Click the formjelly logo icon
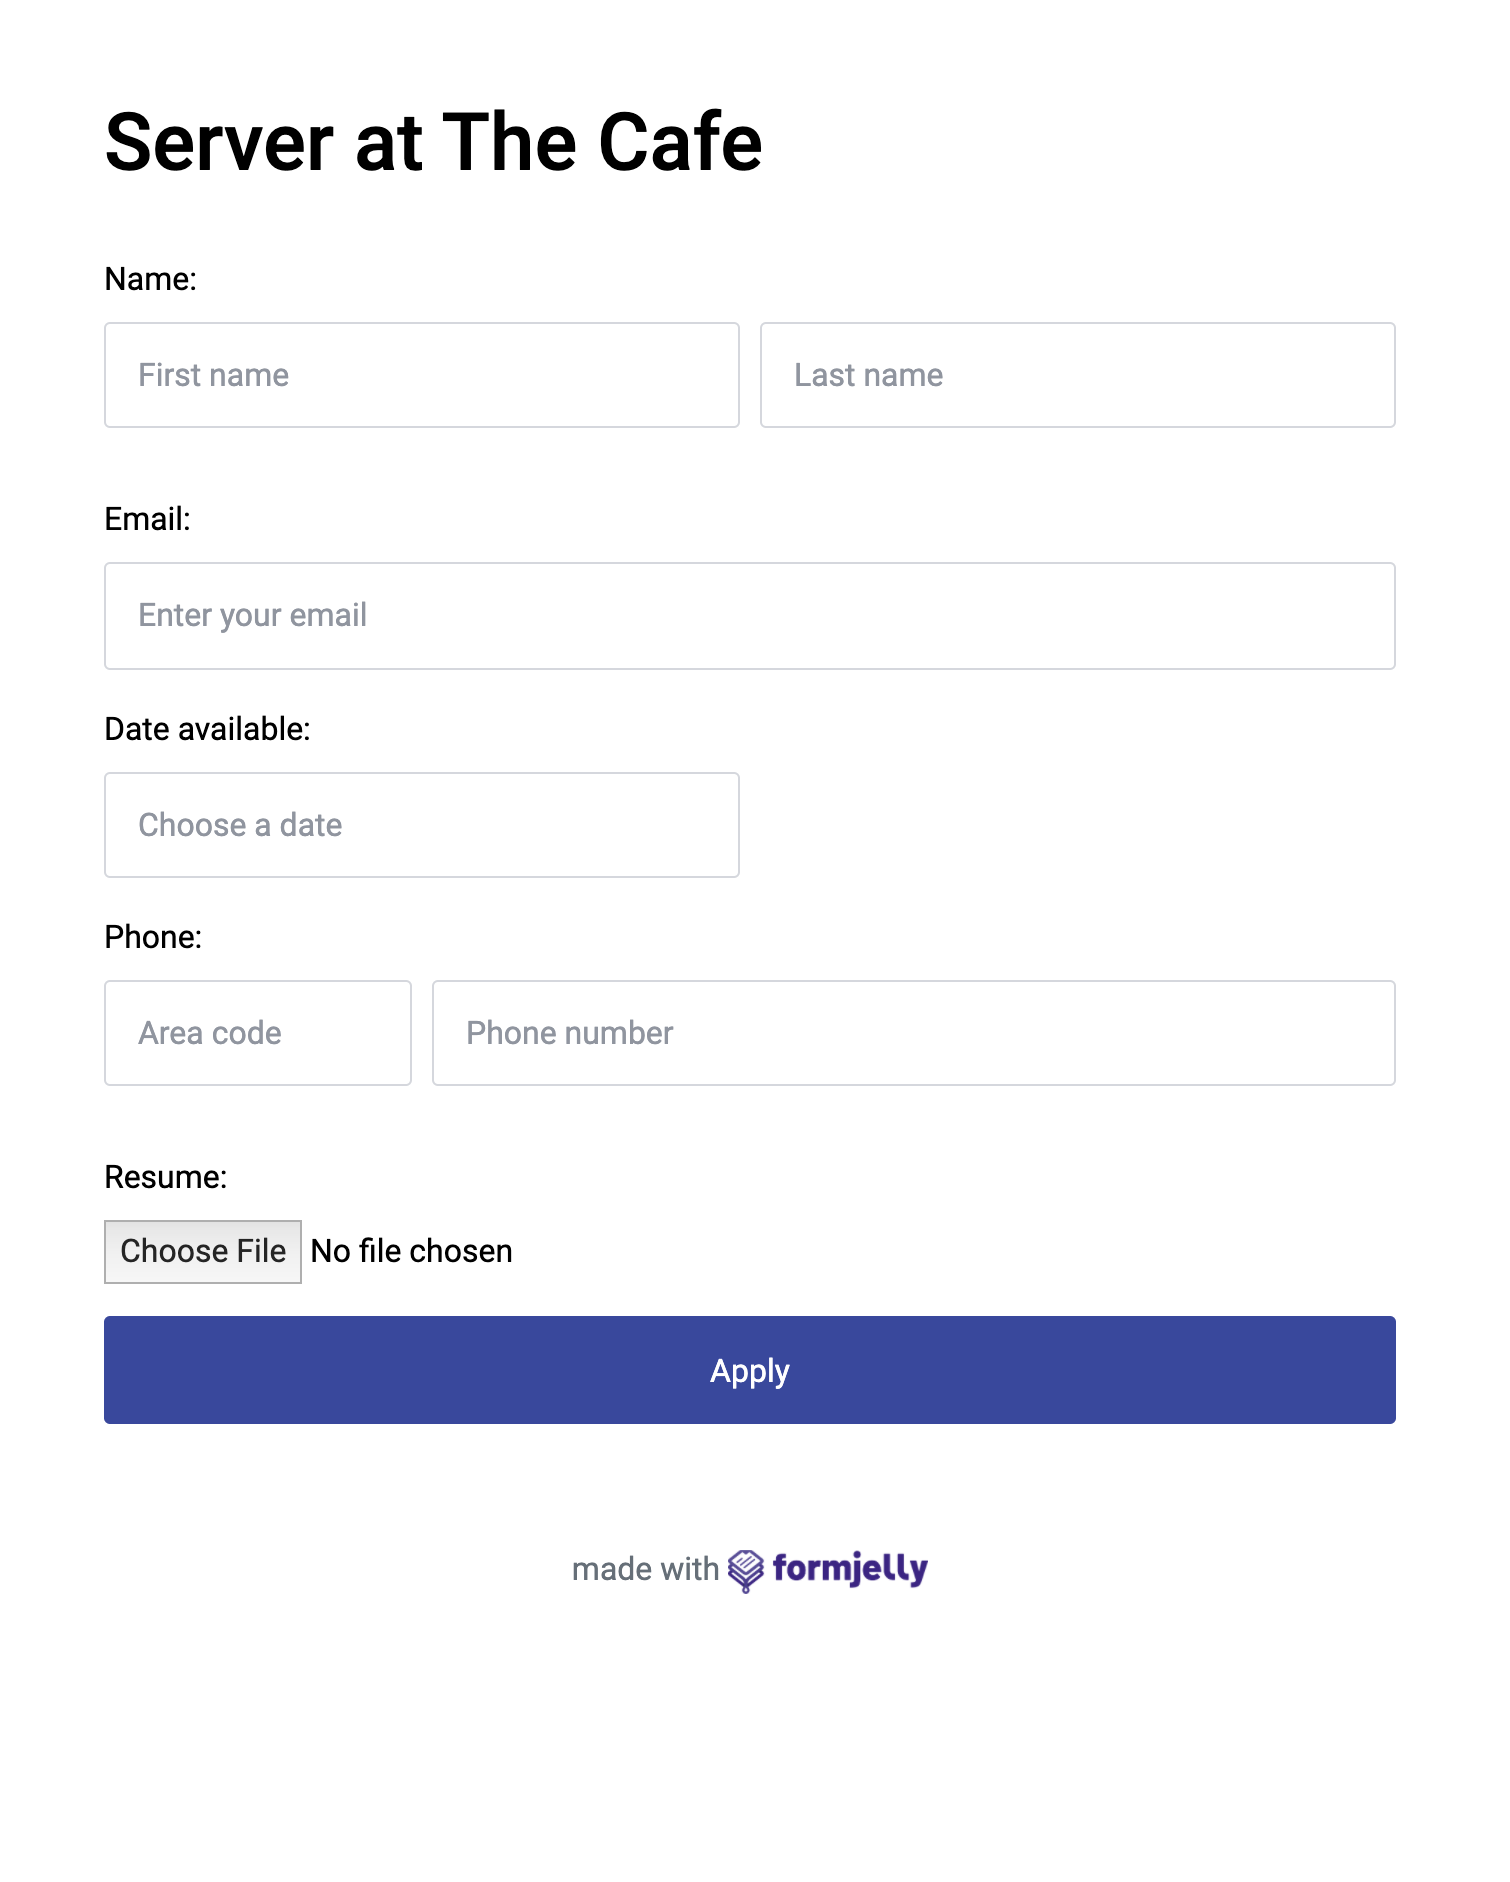 coord(746,1569)
